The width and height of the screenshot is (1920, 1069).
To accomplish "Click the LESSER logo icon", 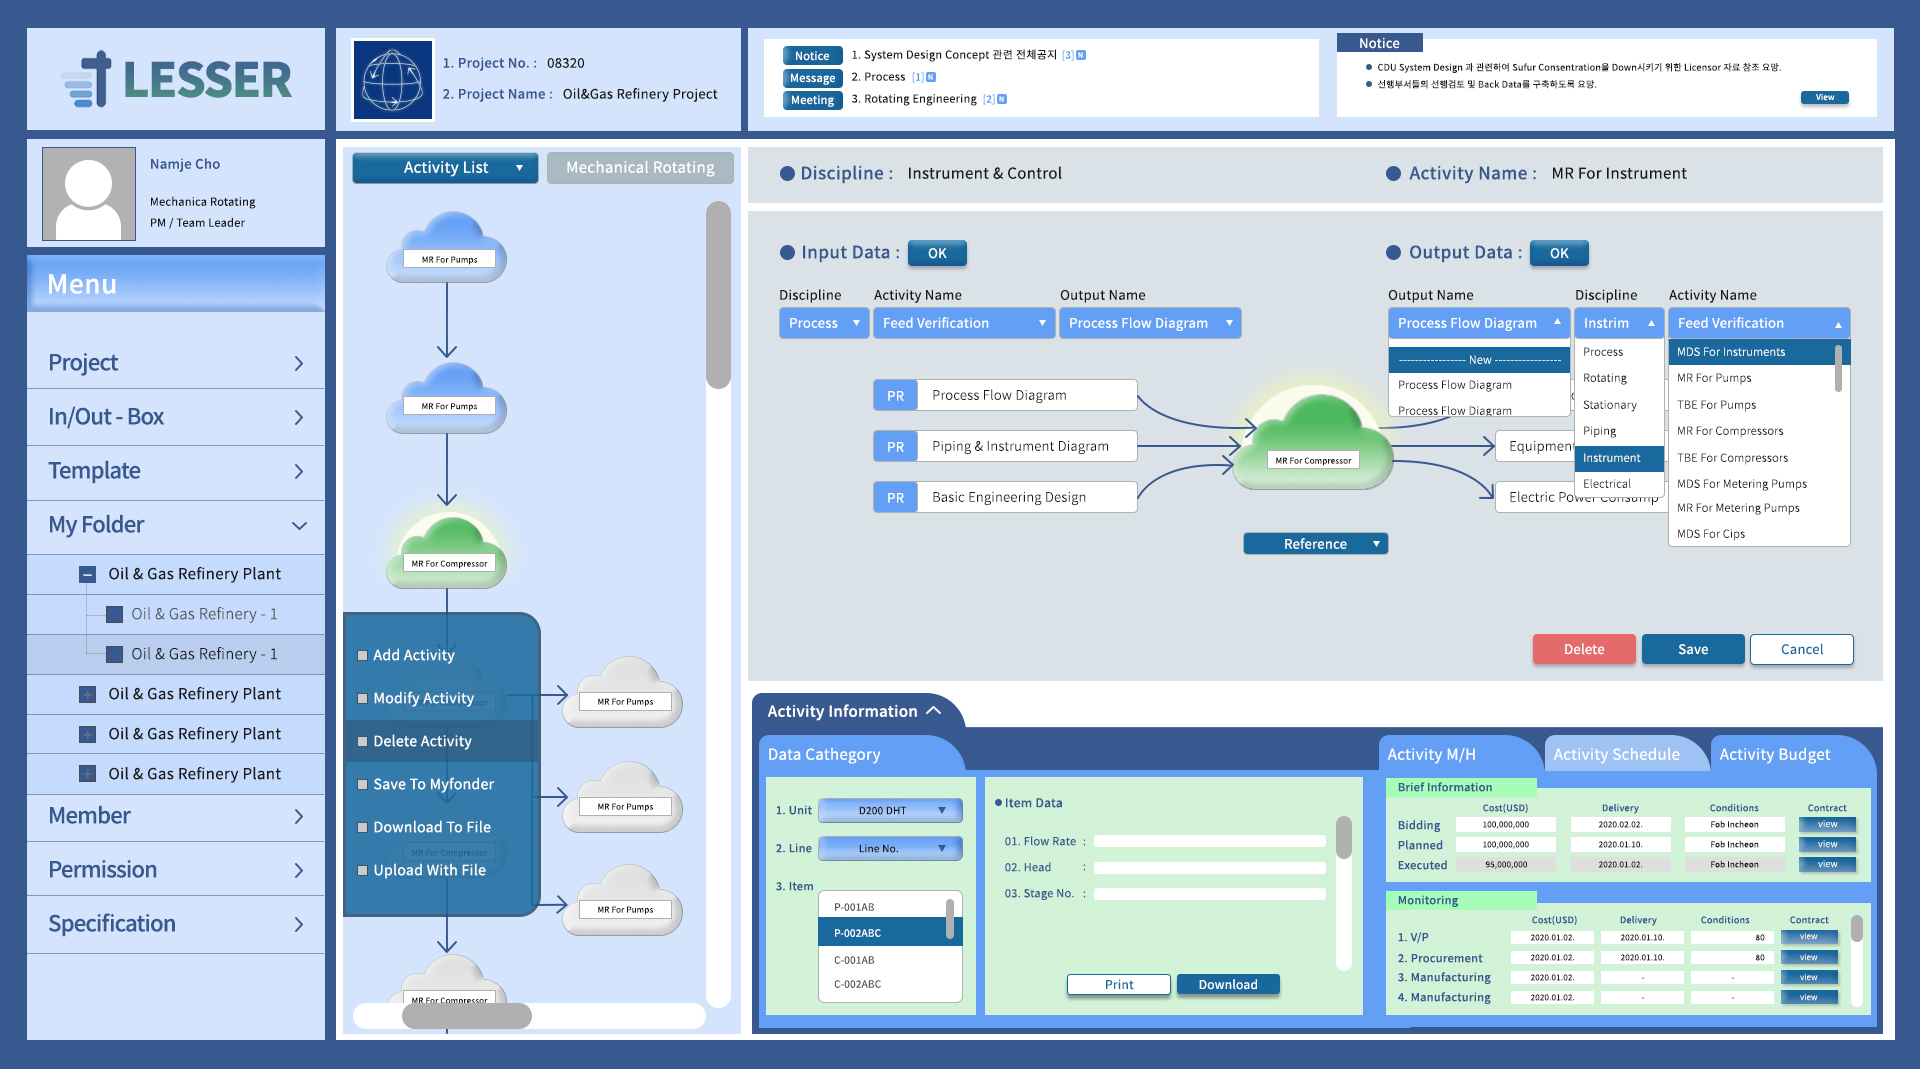I will (x=88, y=80).
